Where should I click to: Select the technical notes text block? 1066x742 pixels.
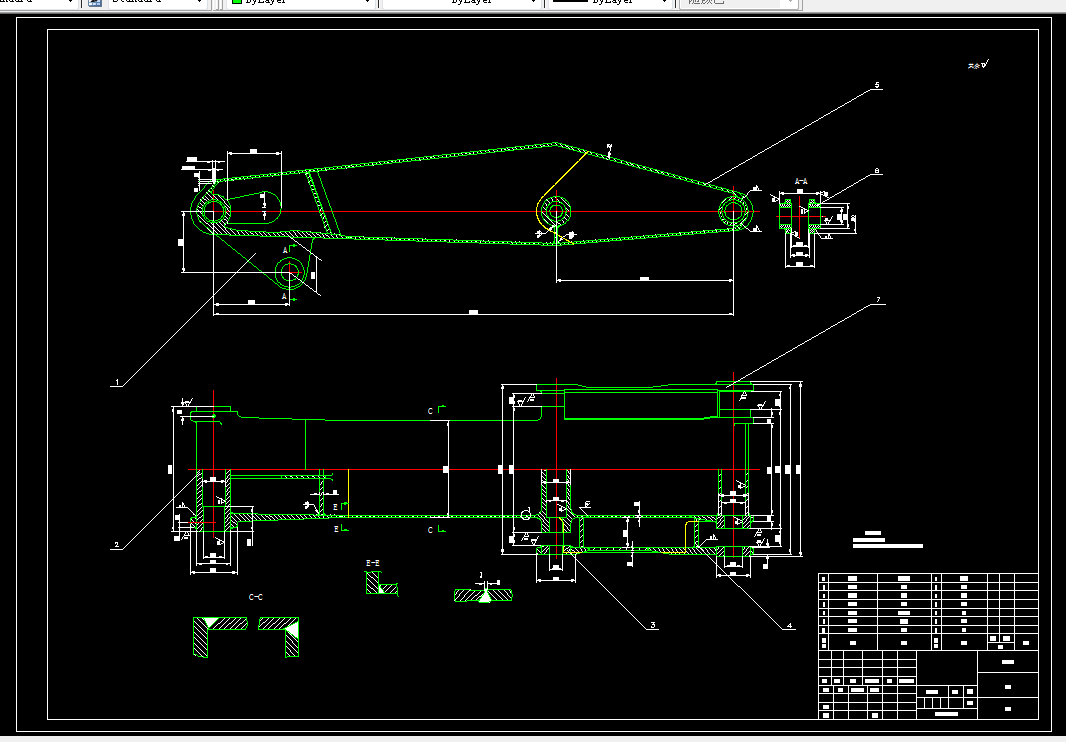pos(888,540)
